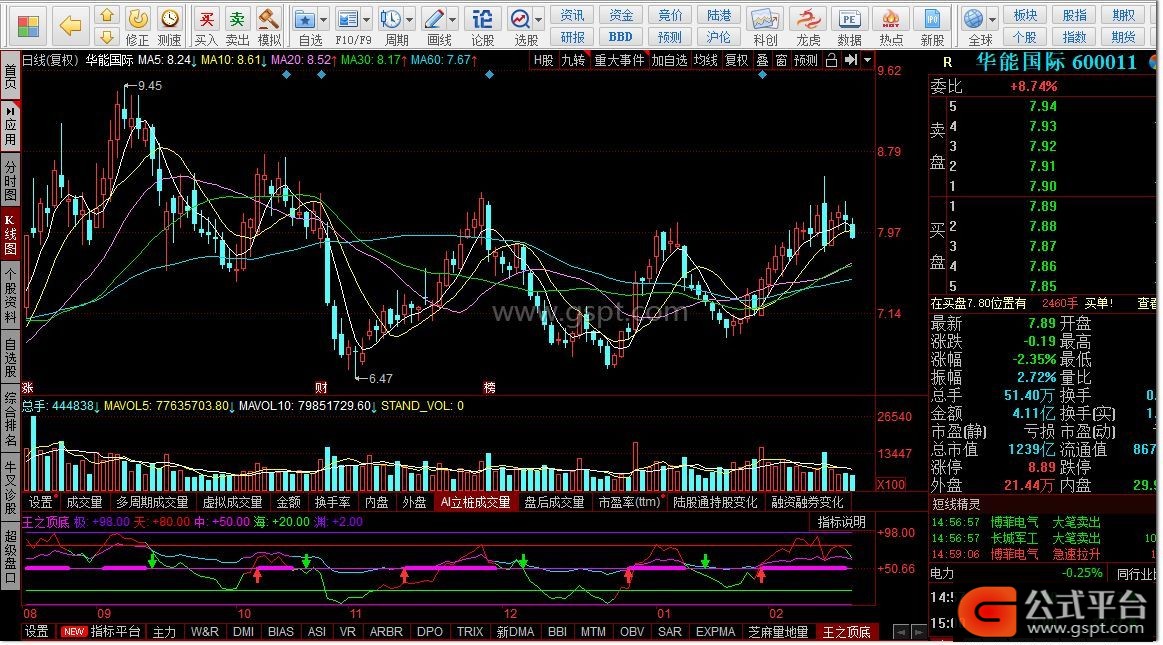Click the red 买入 buy icon
1163x645 pixels.
206,18
